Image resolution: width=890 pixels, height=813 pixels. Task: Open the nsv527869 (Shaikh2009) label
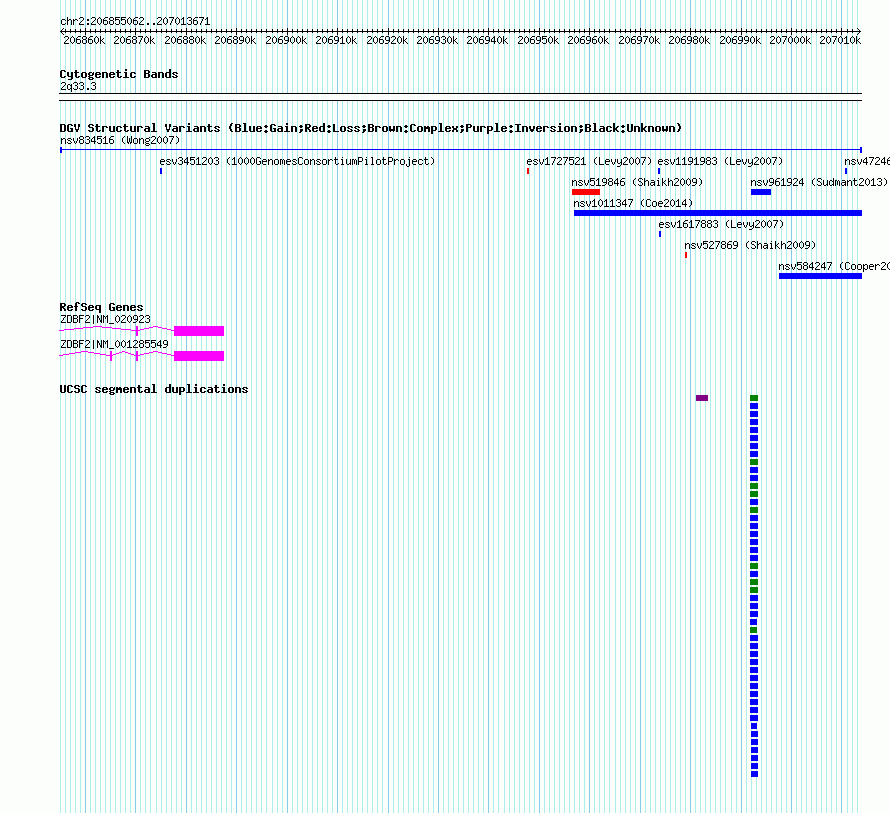[750, 245]
